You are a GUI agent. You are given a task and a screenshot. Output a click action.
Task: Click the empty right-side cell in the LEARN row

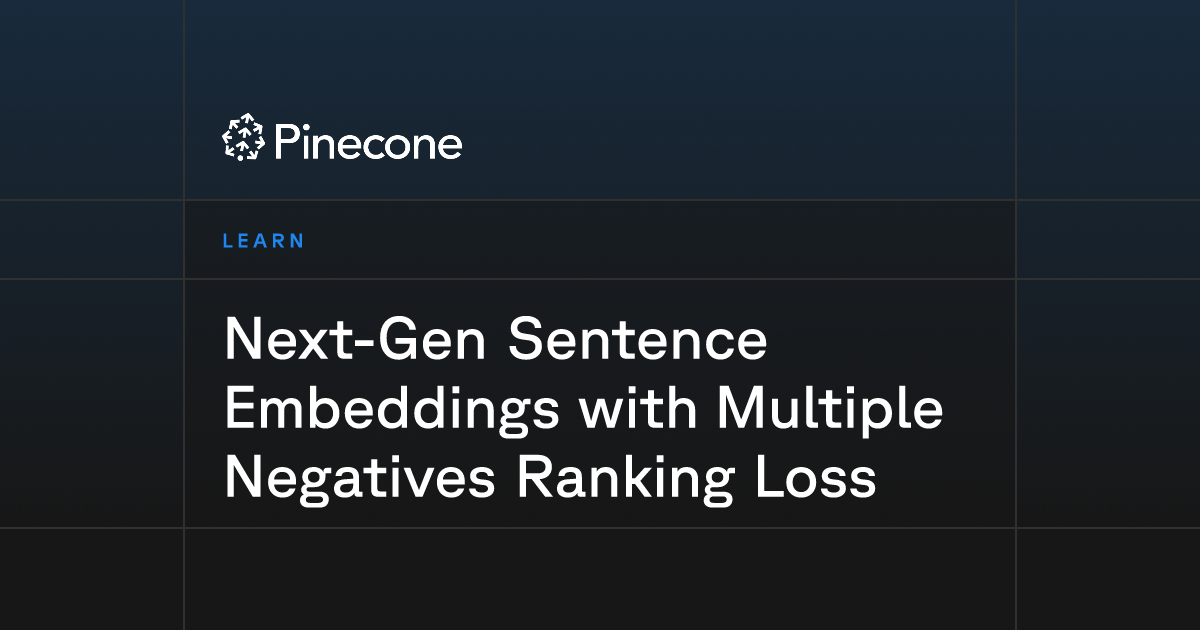click(x=1108, y=240)
